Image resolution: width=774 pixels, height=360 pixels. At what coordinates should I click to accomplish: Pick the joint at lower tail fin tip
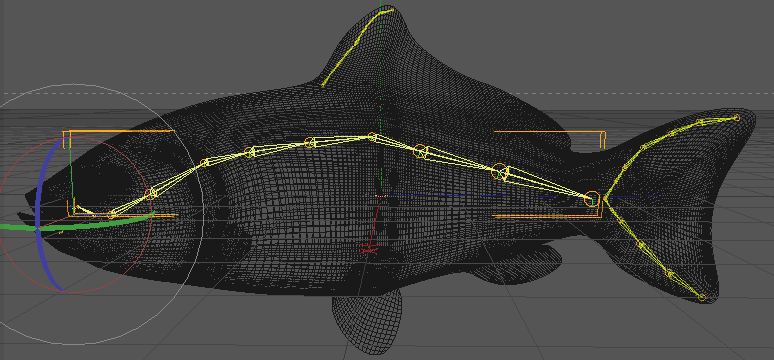click(x=702, y=297)
